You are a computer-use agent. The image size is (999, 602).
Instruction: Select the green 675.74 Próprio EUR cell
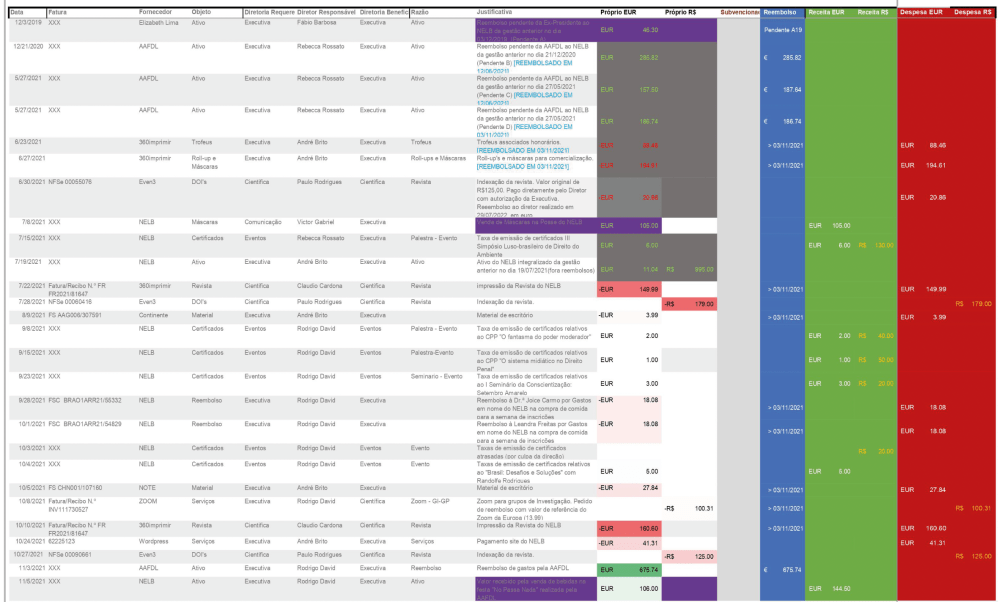[x=629, y=569]
